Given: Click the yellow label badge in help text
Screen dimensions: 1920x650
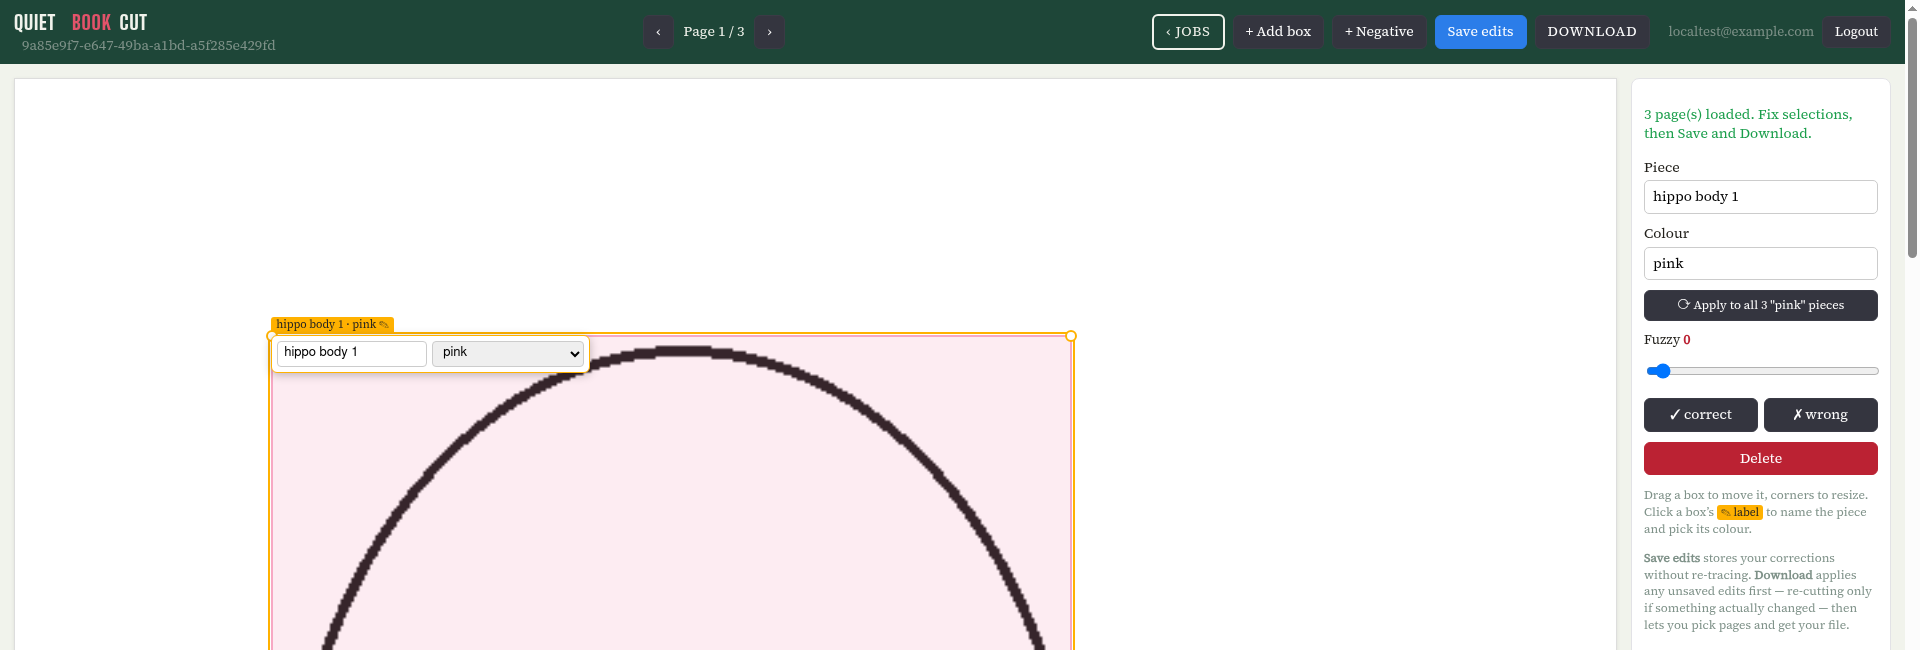Looking at the screenshot, I should point(1740,512).
